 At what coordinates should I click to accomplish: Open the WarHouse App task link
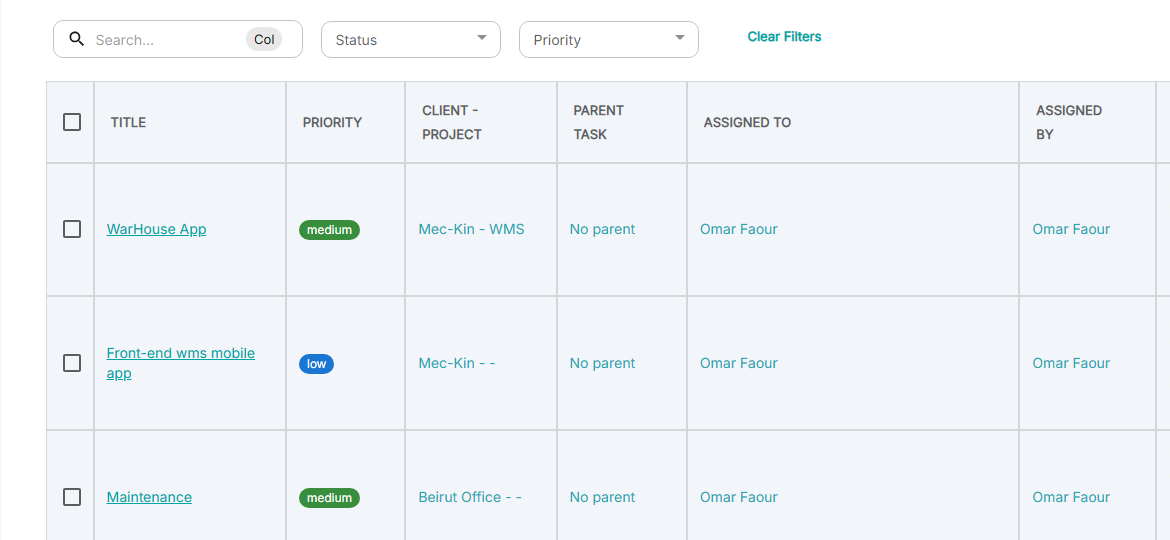156,229
